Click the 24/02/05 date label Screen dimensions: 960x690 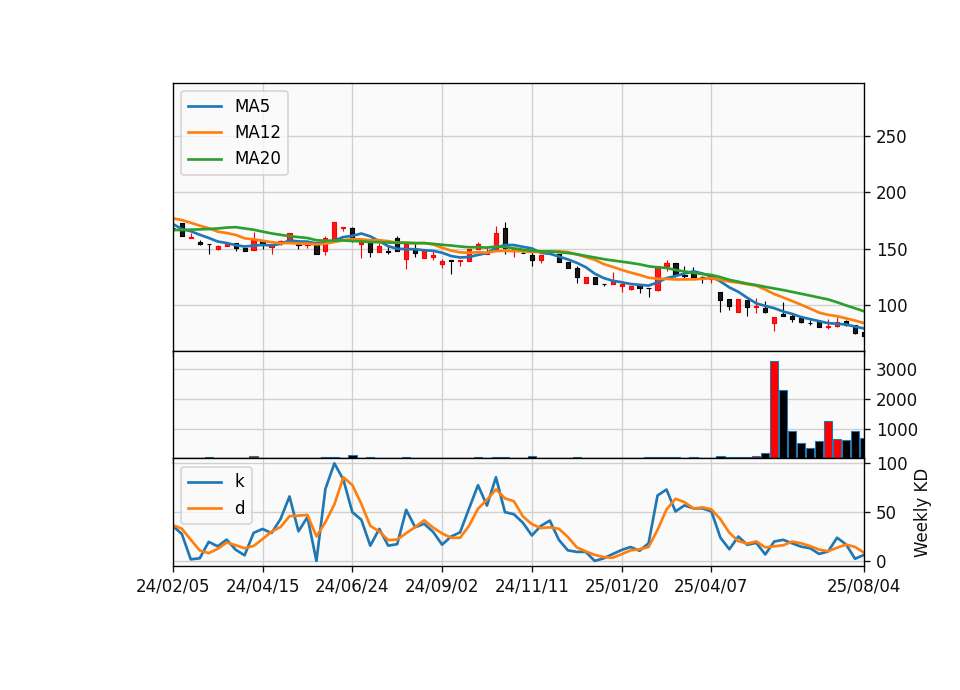pos(173,586)
